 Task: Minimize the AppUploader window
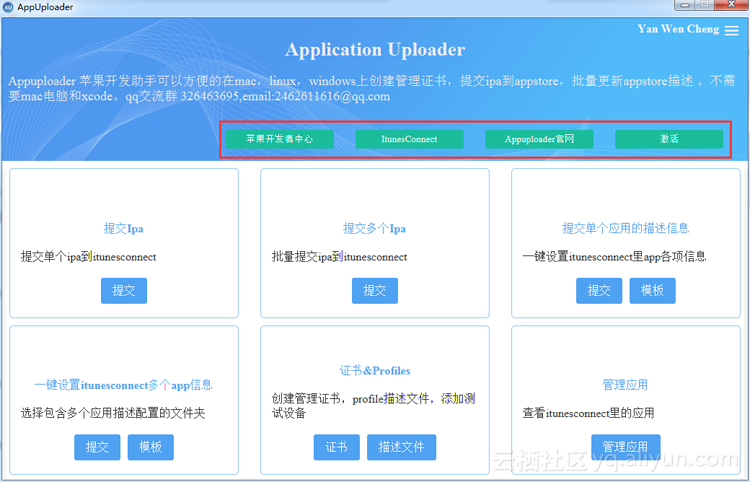685,5
